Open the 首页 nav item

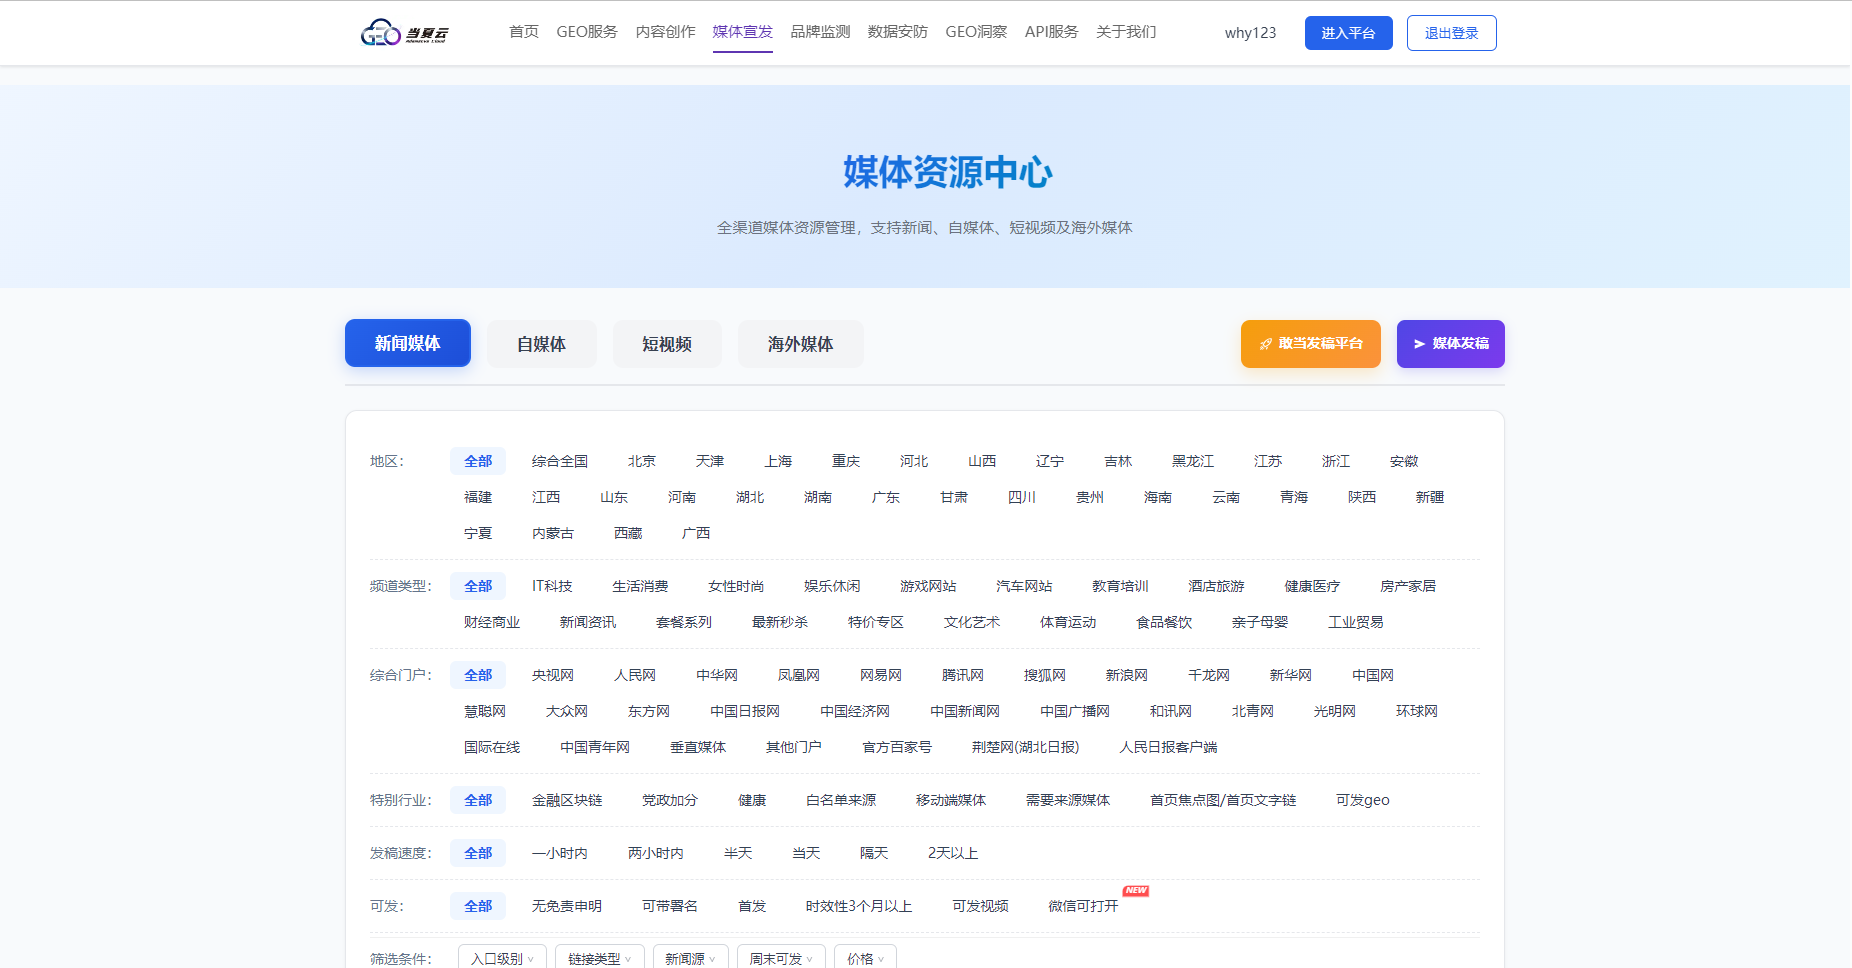click(x=524, y=32)
